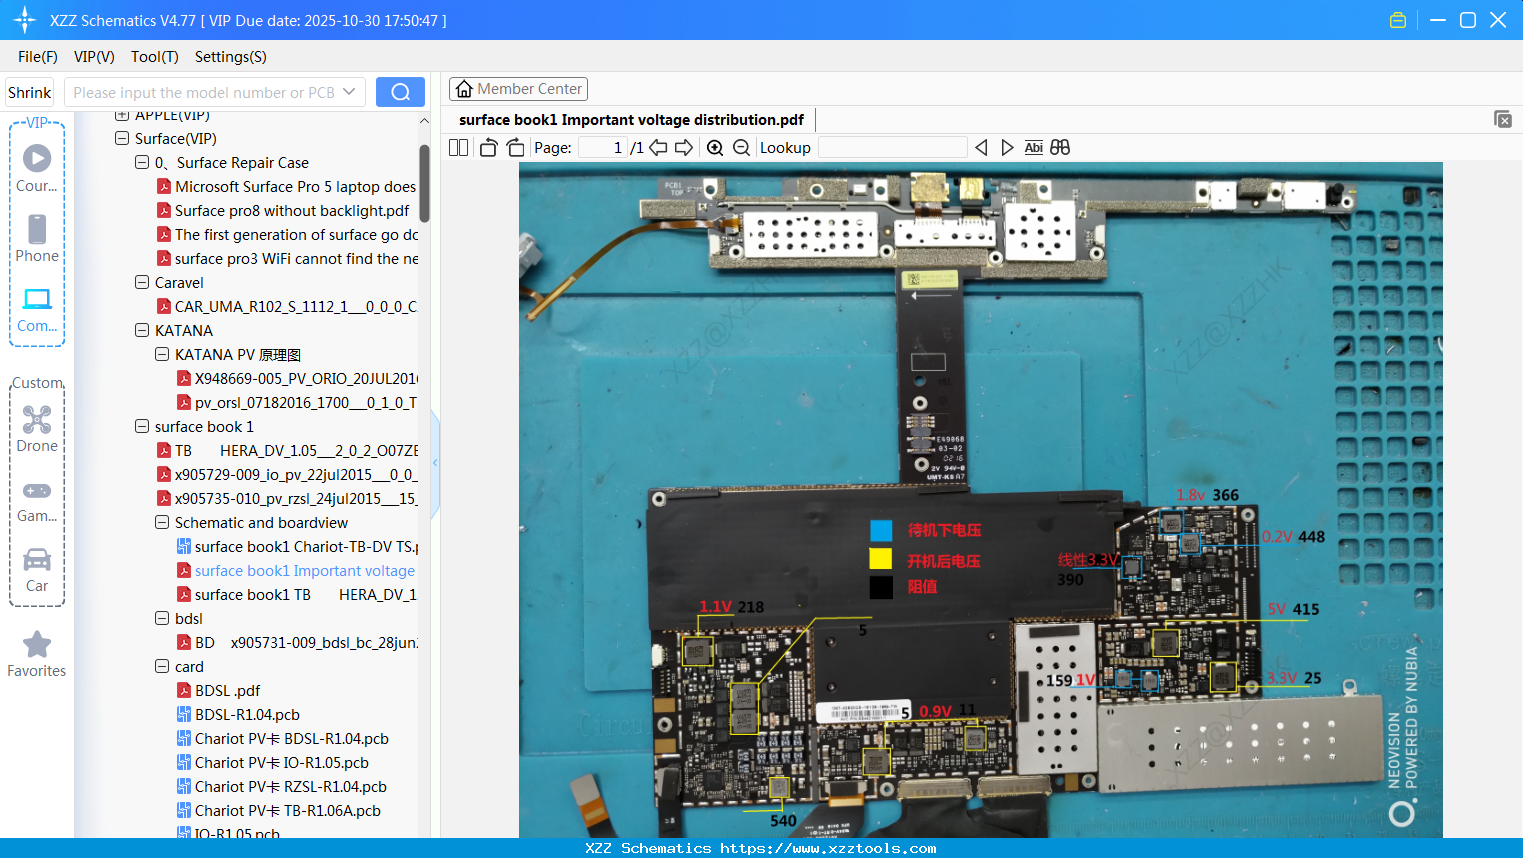Click the Shrink button
This screenshot has width=1523, height=858.
point(30,92)
